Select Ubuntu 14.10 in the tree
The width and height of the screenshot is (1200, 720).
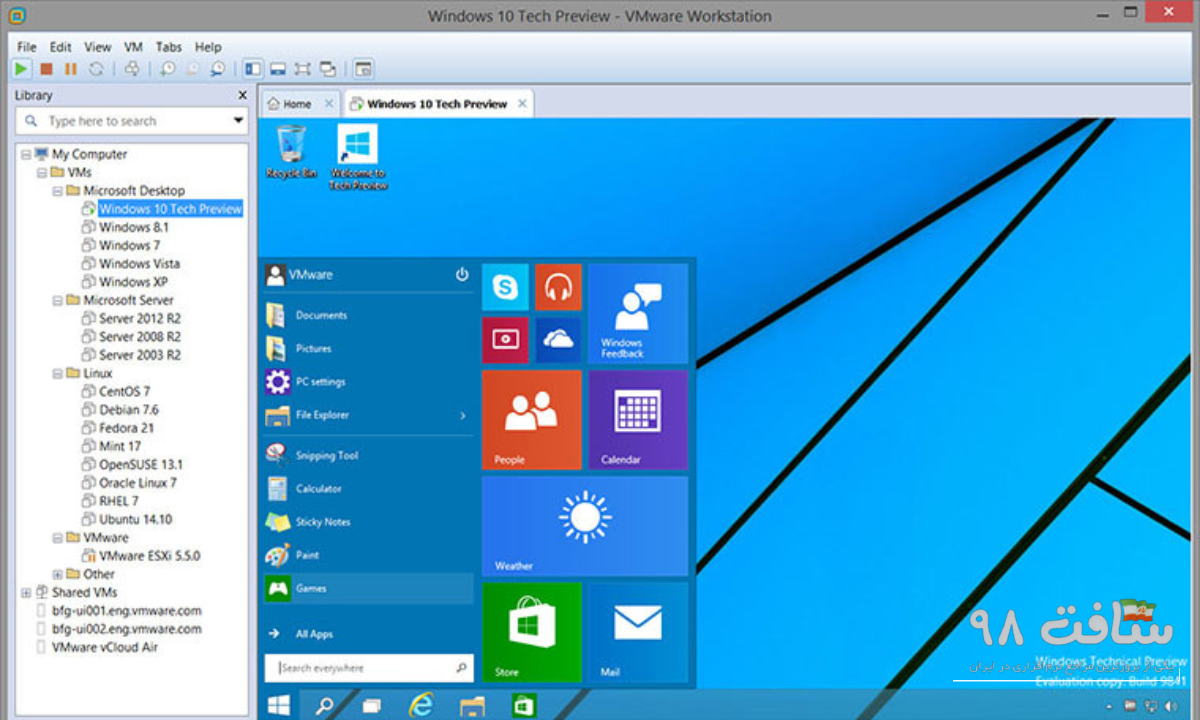coord(135,519)
